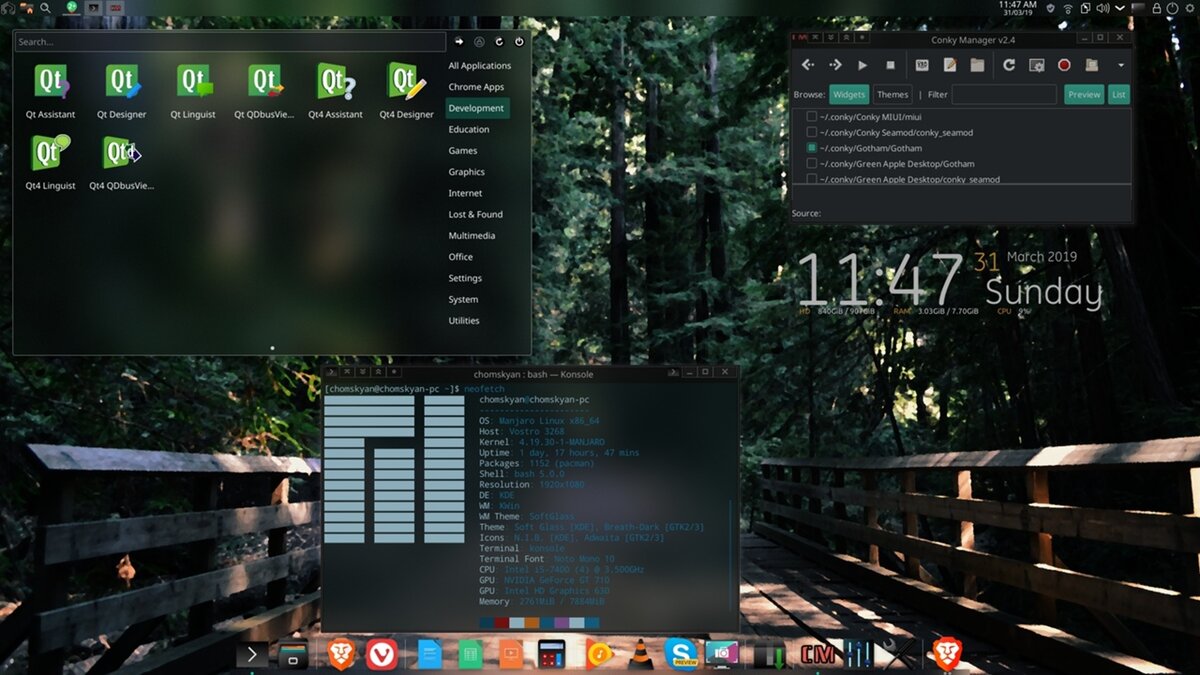Launch Qt4 Assistant from the launcher grid

point(336,80)
